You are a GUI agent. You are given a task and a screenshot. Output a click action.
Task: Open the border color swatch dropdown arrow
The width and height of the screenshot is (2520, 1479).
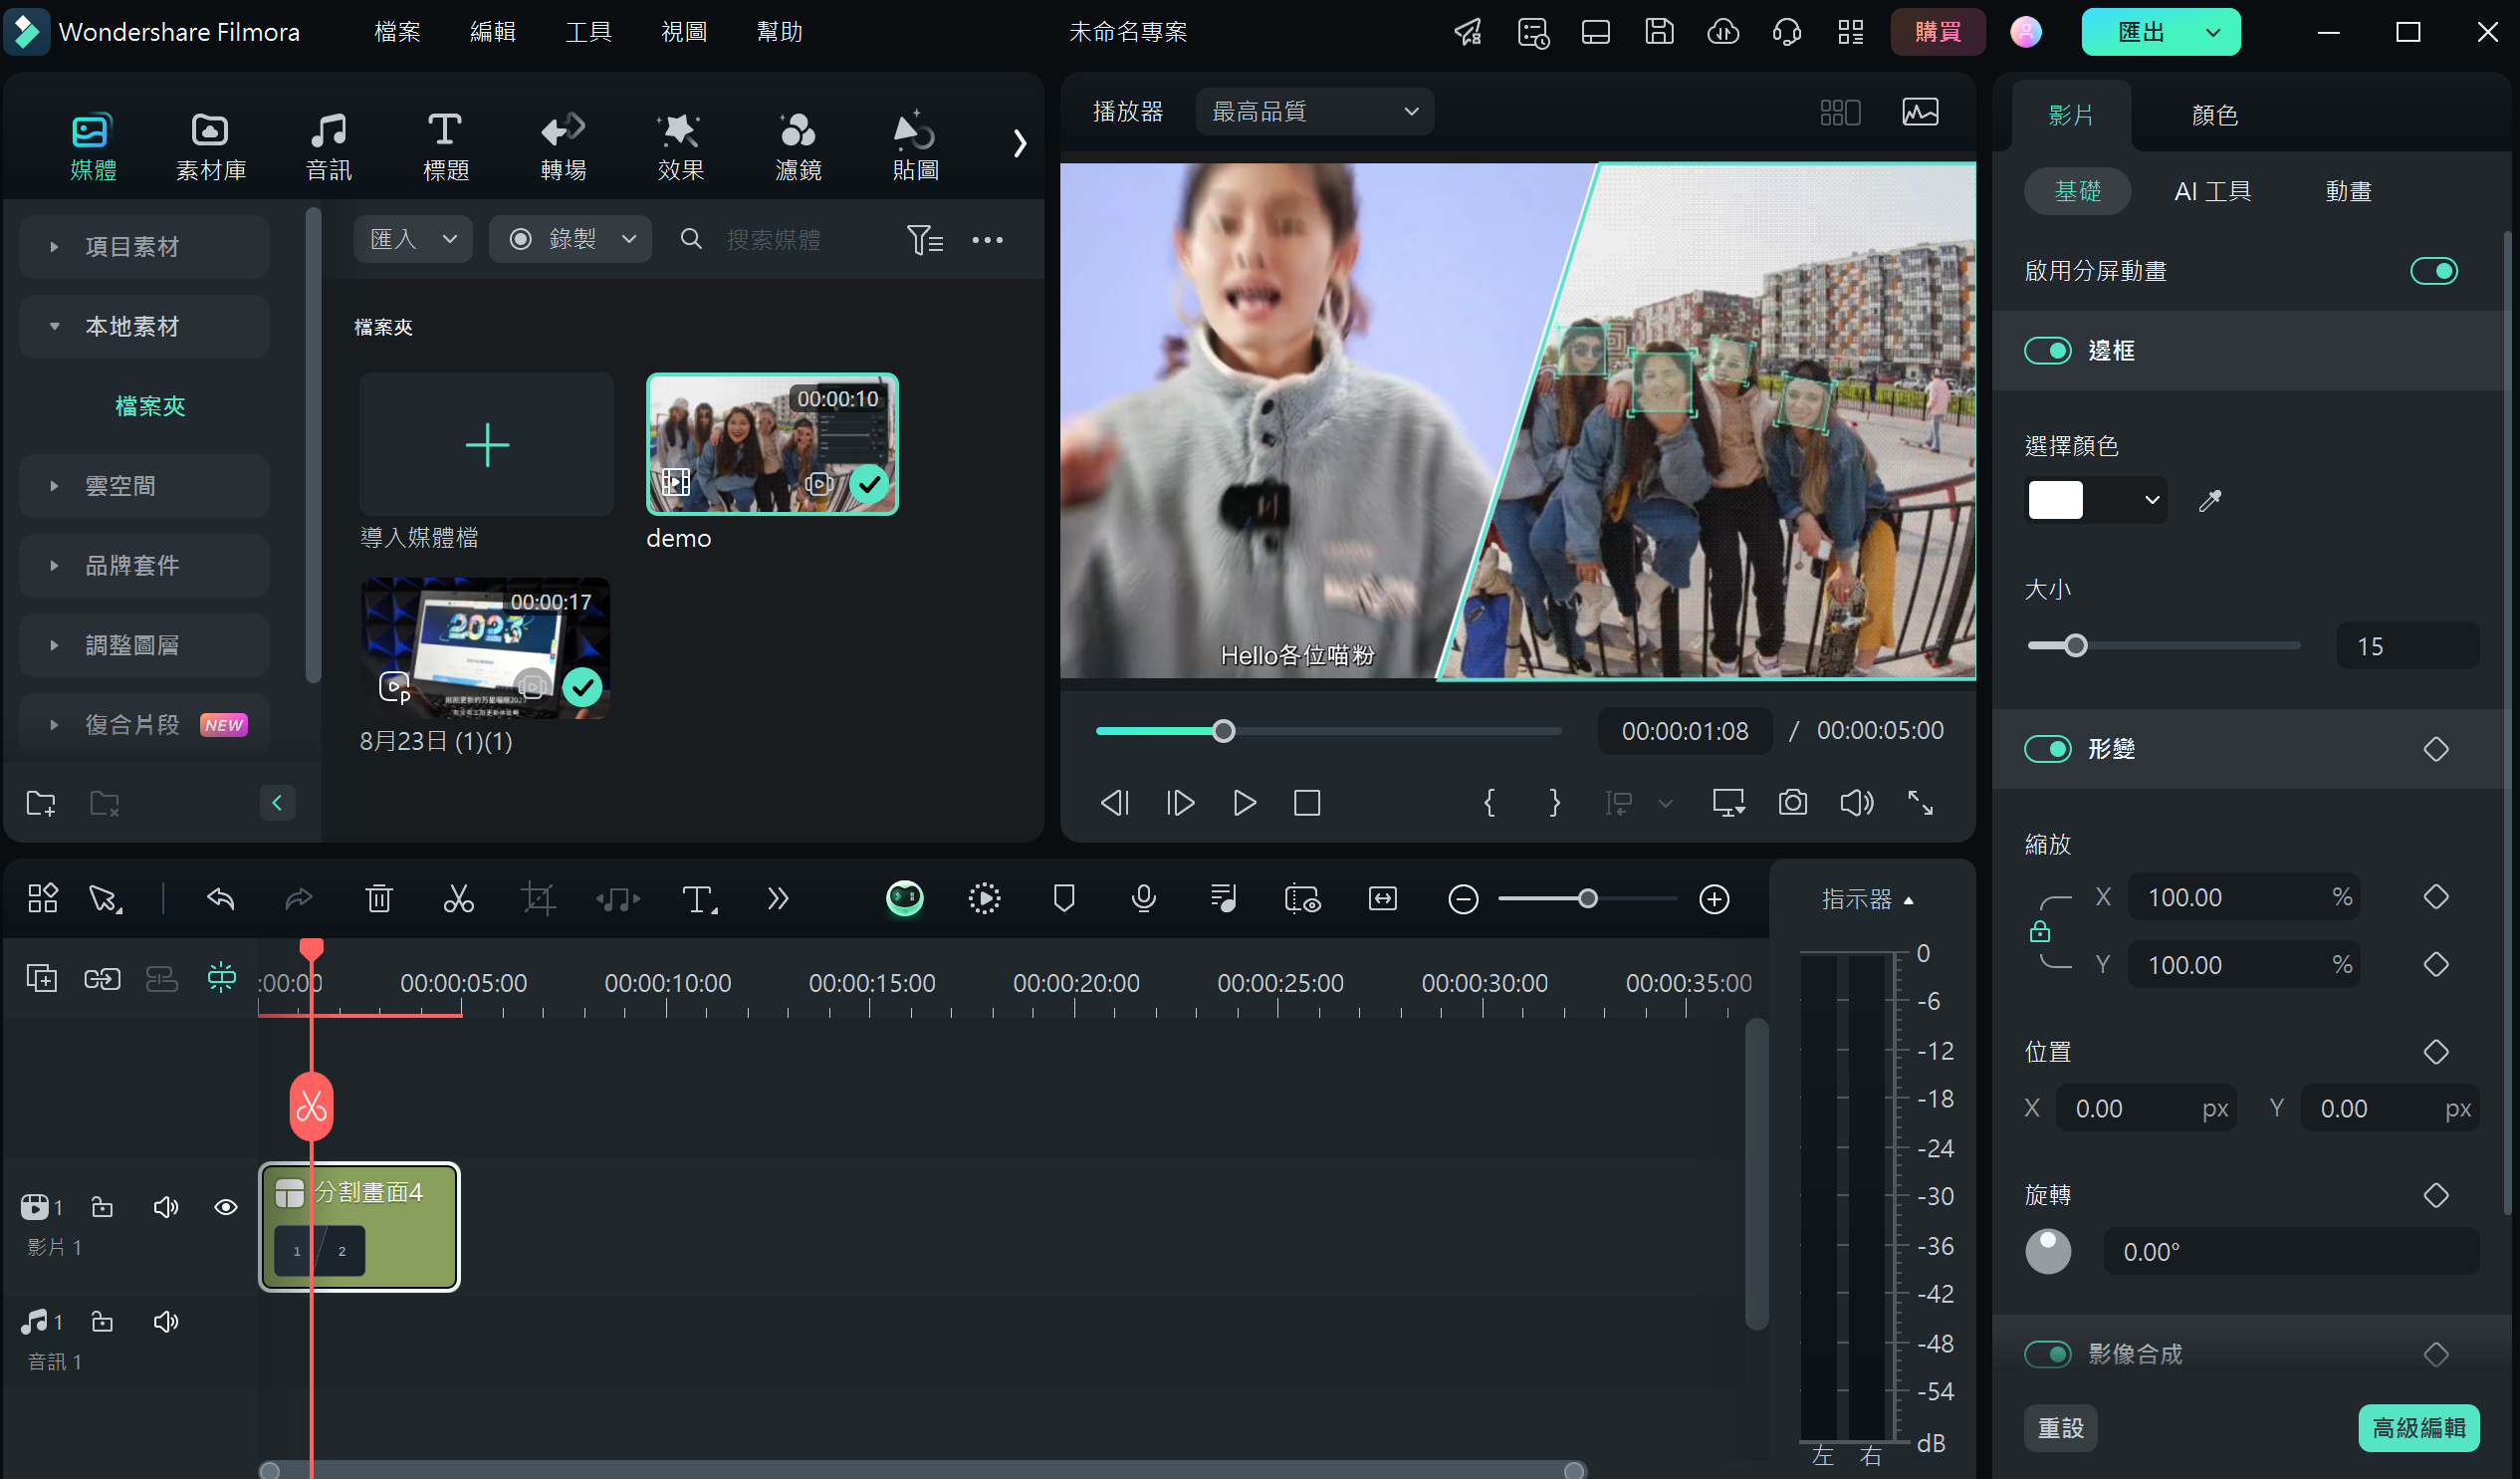pyautogui.click(x=2152, y=501)
